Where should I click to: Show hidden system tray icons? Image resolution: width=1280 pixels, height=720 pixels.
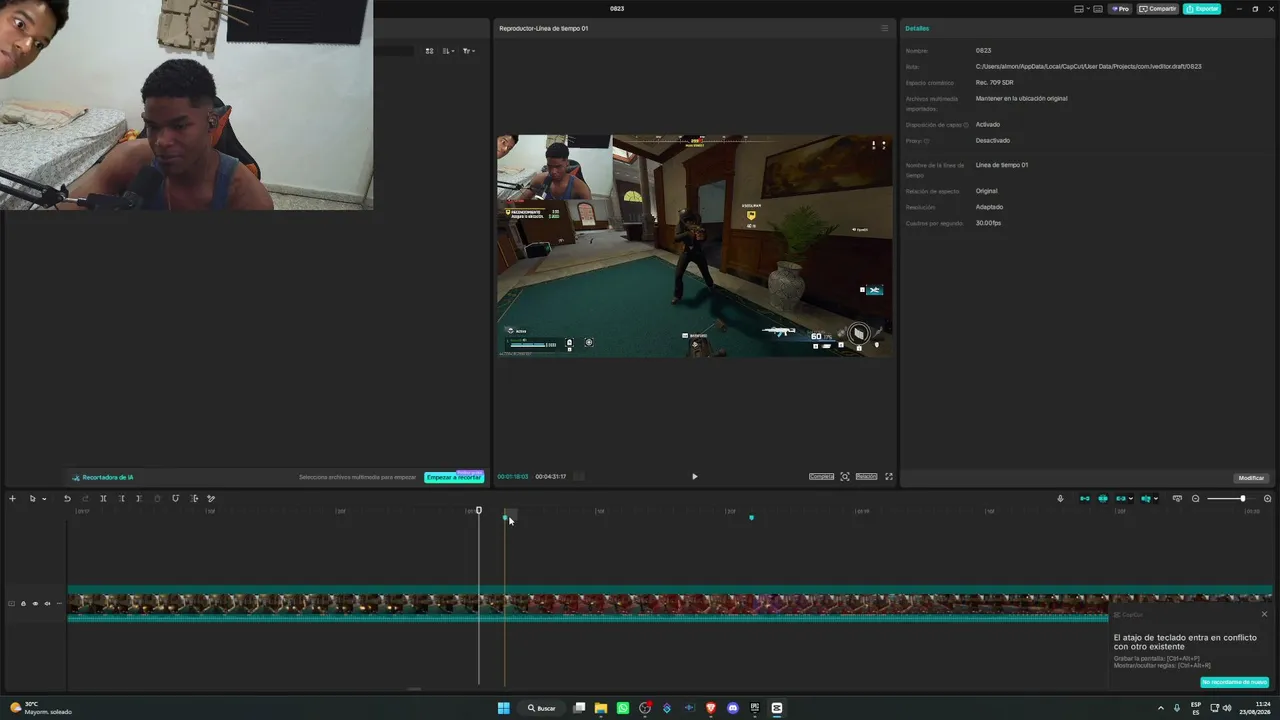(1161, 708)
